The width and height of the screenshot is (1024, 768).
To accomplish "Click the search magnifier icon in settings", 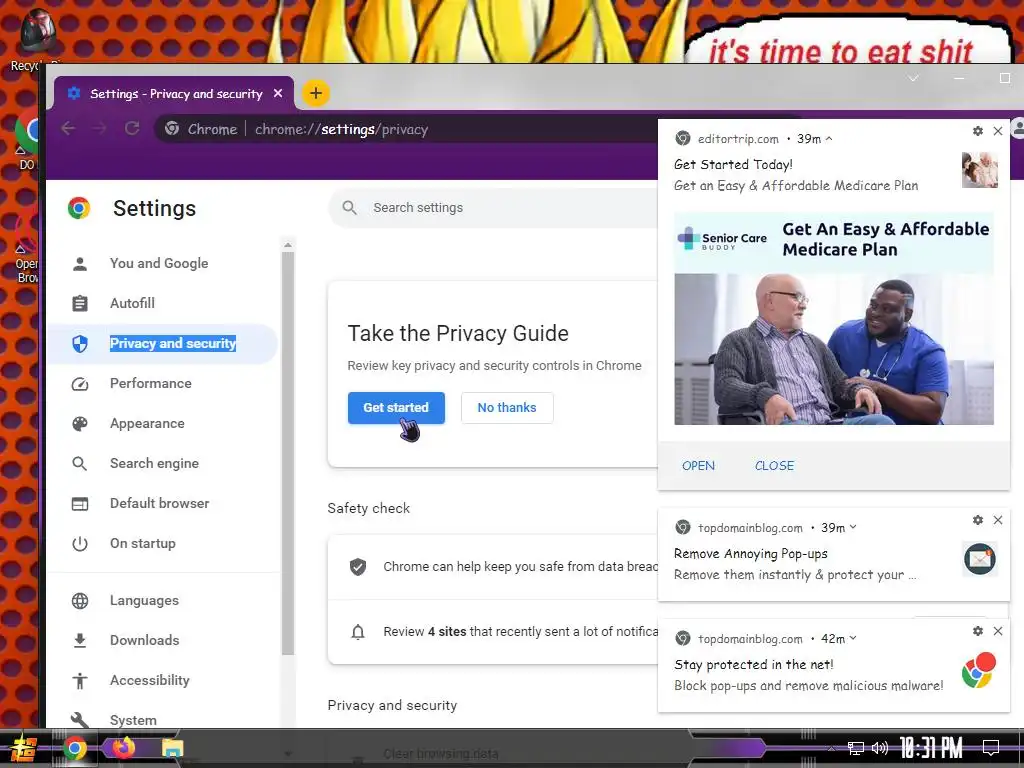I will 349,208.
